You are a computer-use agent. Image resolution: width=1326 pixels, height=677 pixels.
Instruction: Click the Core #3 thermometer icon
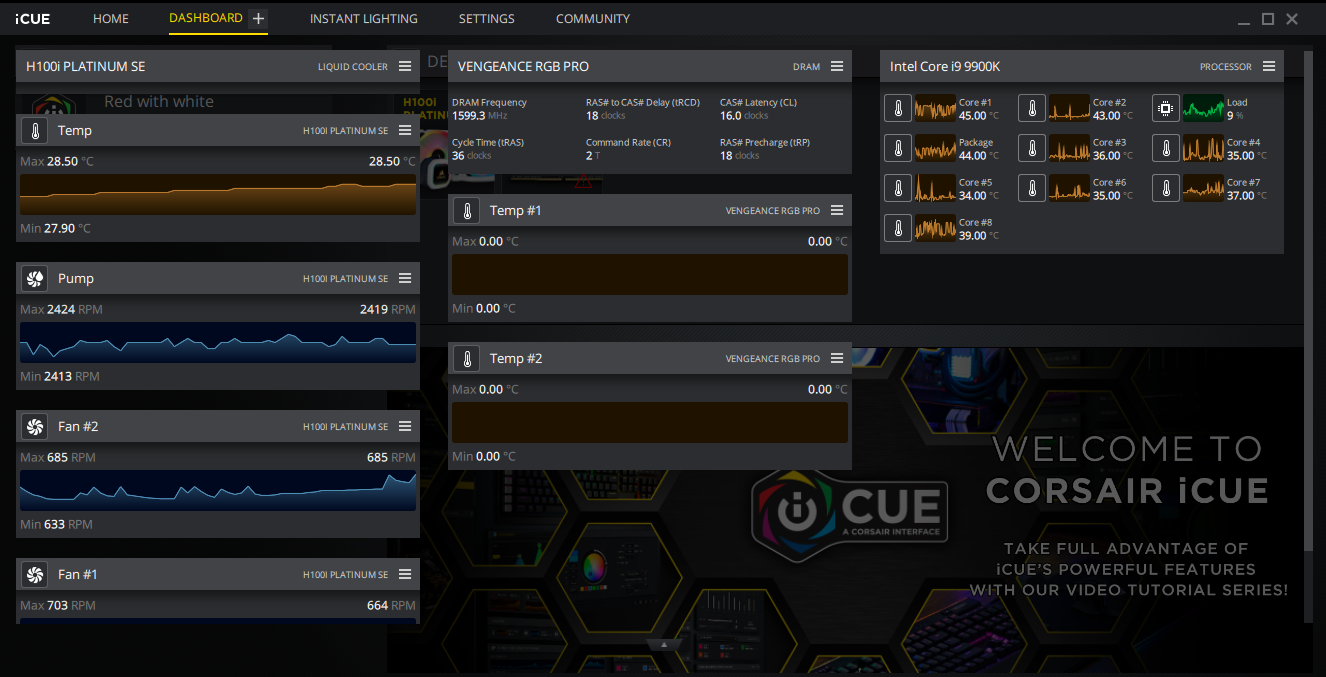pos(1032,148)
